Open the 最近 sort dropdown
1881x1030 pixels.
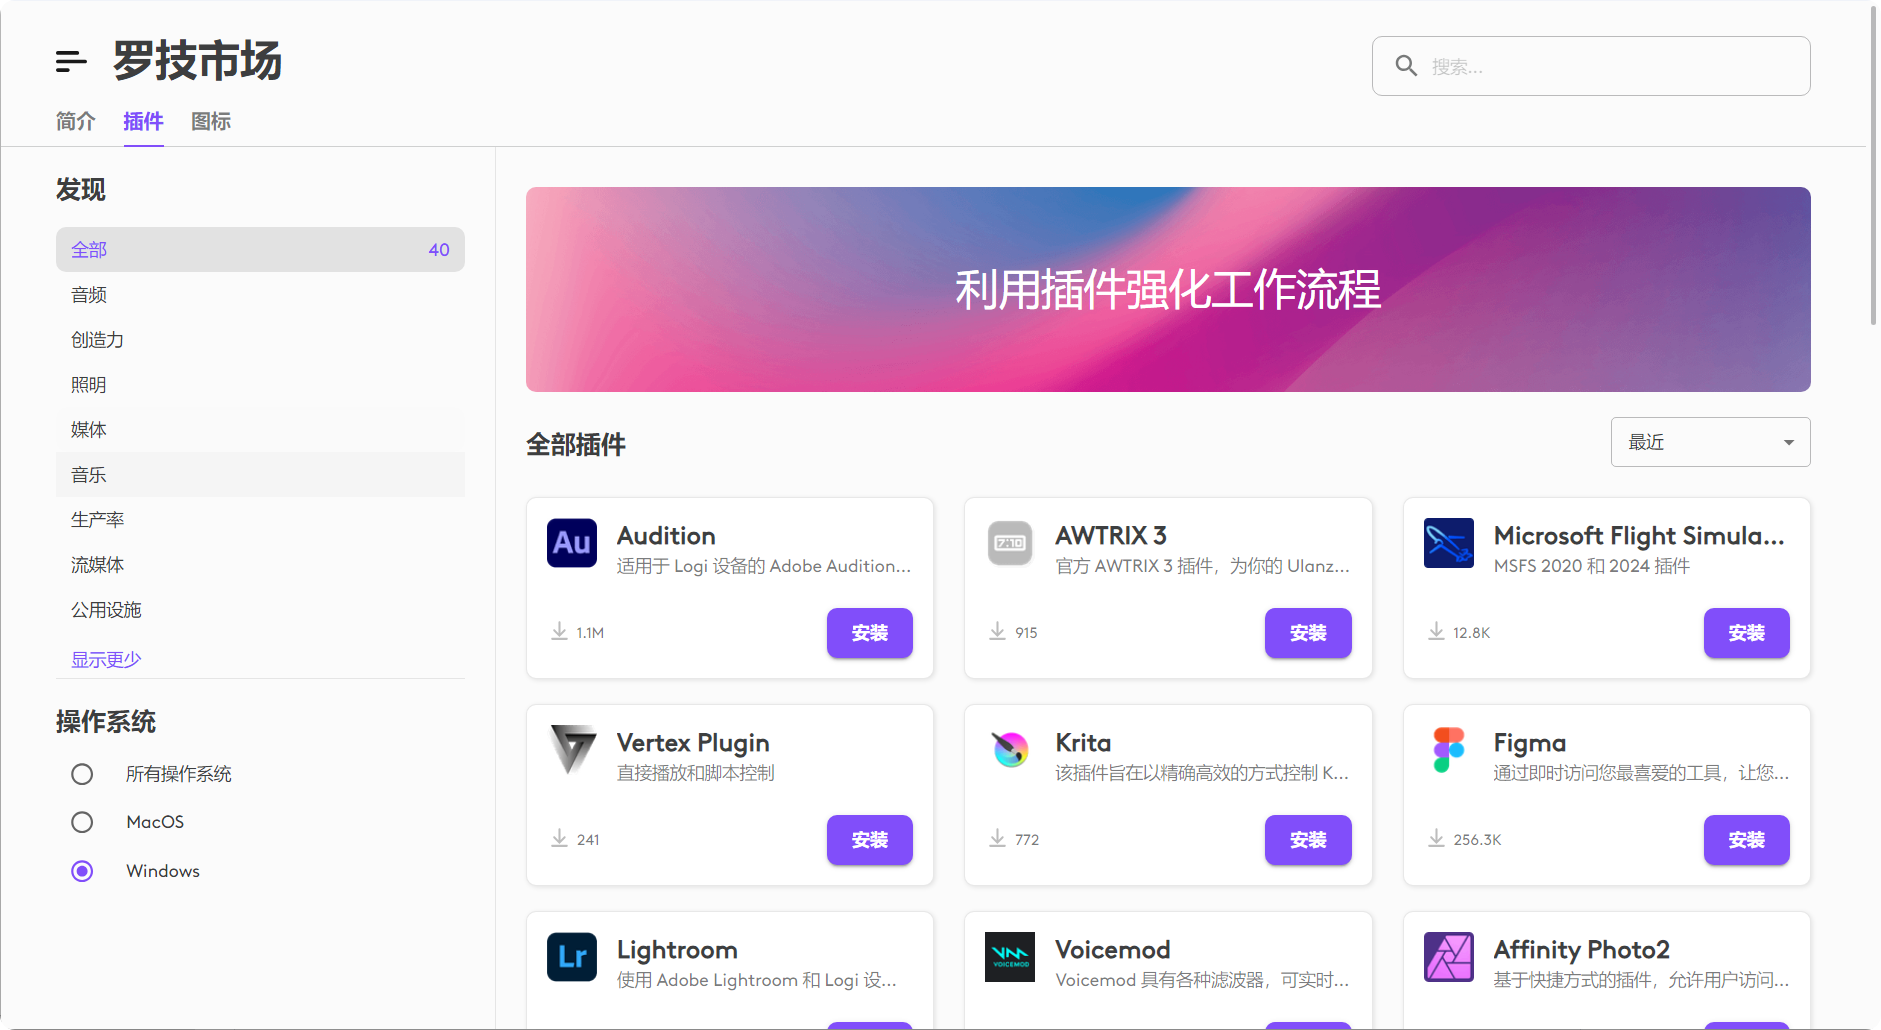click(1710, 442)
